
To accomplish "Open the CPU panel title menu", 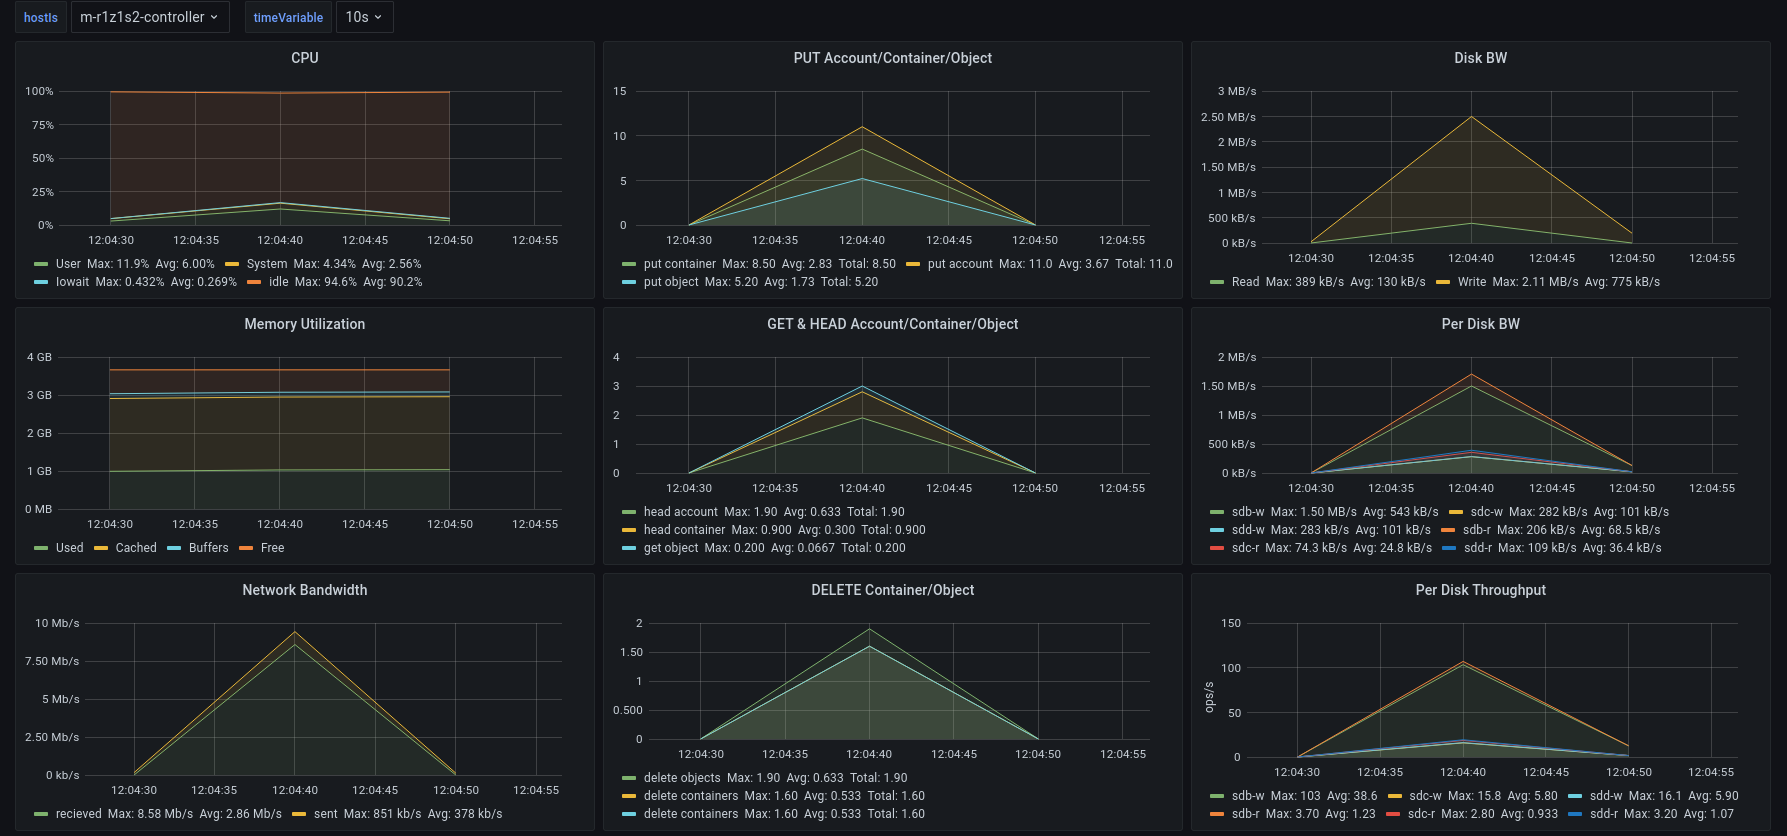I will point(305,58).
